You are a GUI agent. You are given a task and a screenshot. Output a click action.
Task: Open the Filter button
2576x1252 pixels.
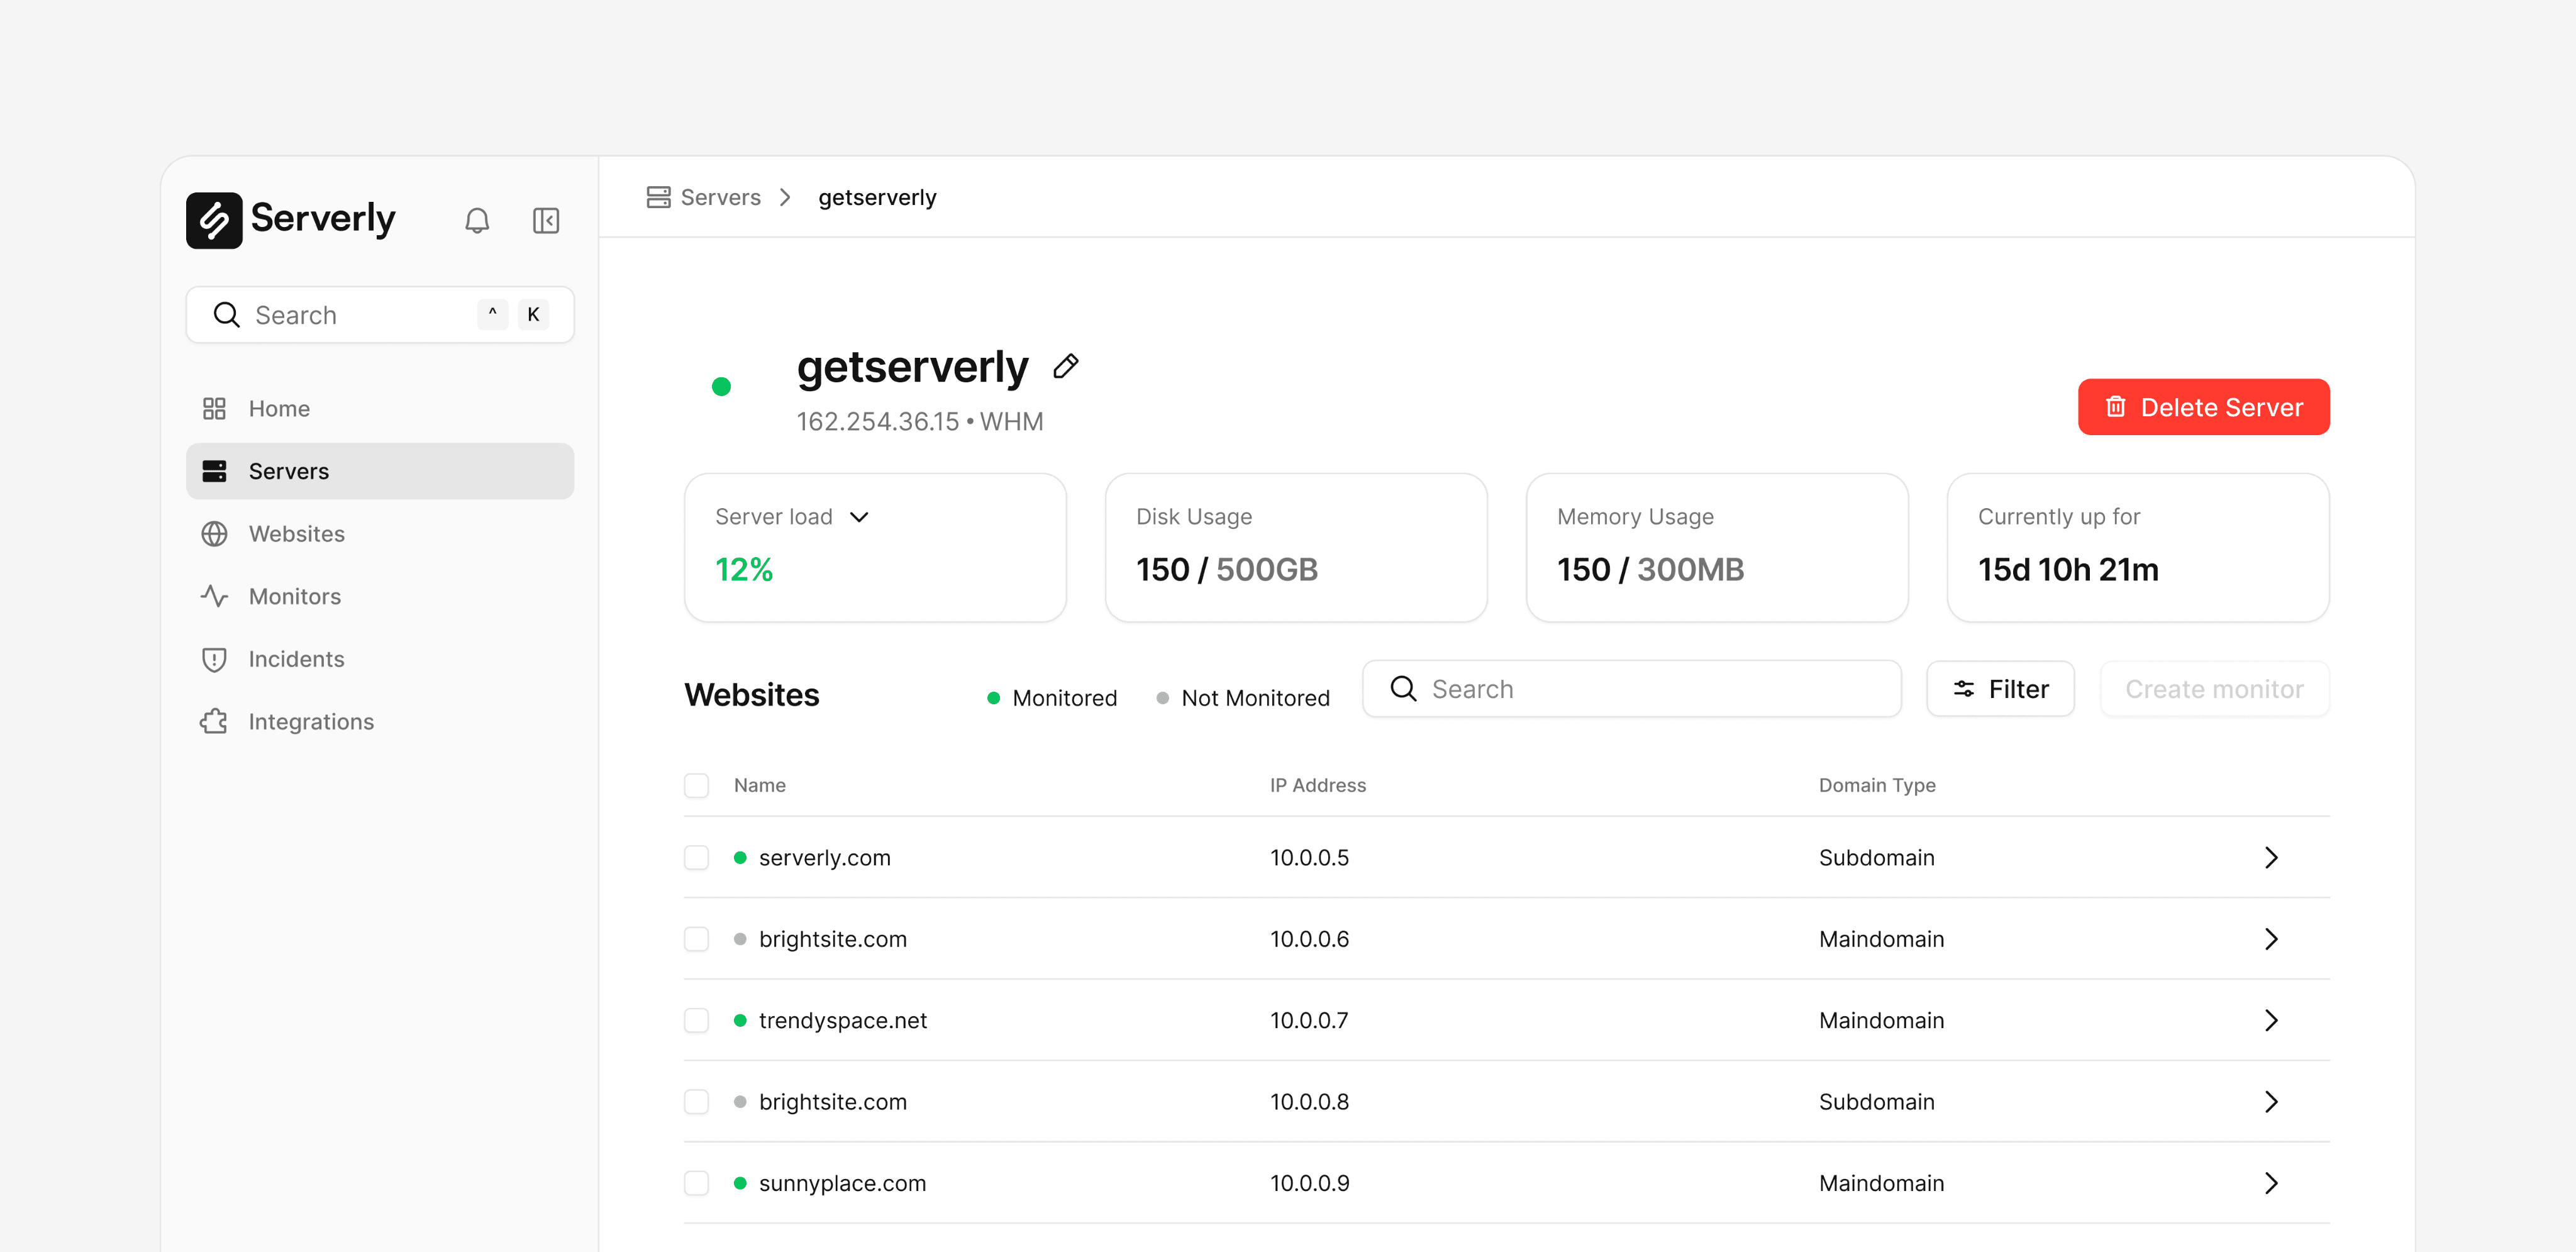point(2000,689)
